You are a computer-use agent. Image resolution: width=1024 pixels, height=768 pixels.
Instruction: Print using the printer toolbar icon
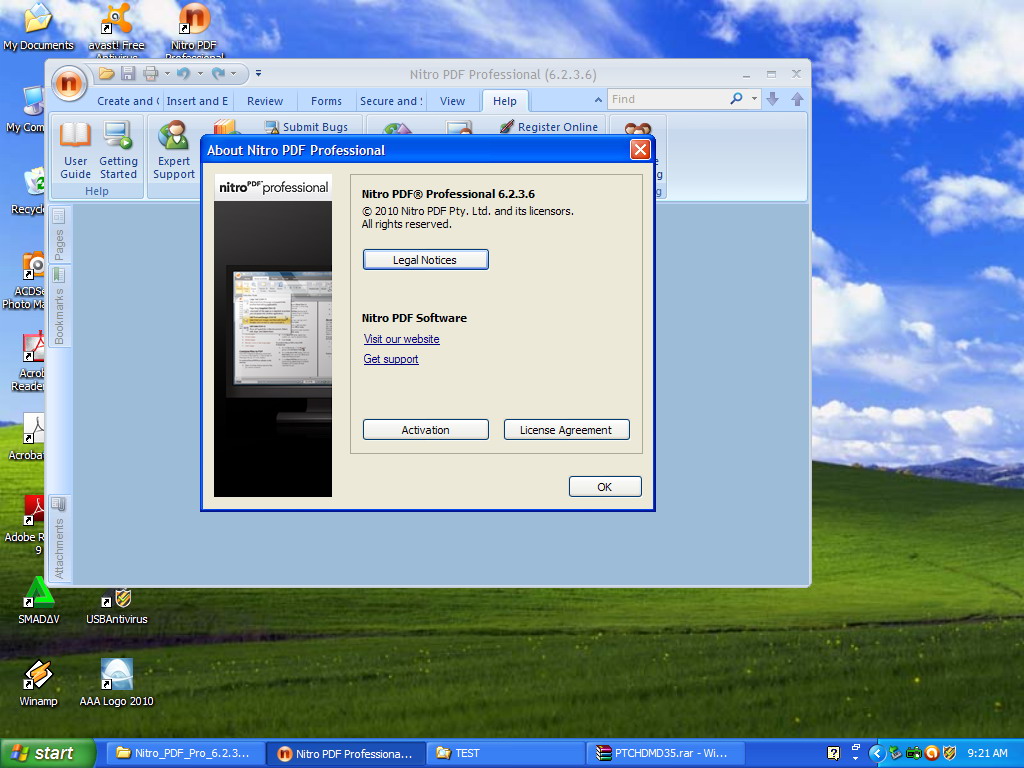(x=150, y=74)
